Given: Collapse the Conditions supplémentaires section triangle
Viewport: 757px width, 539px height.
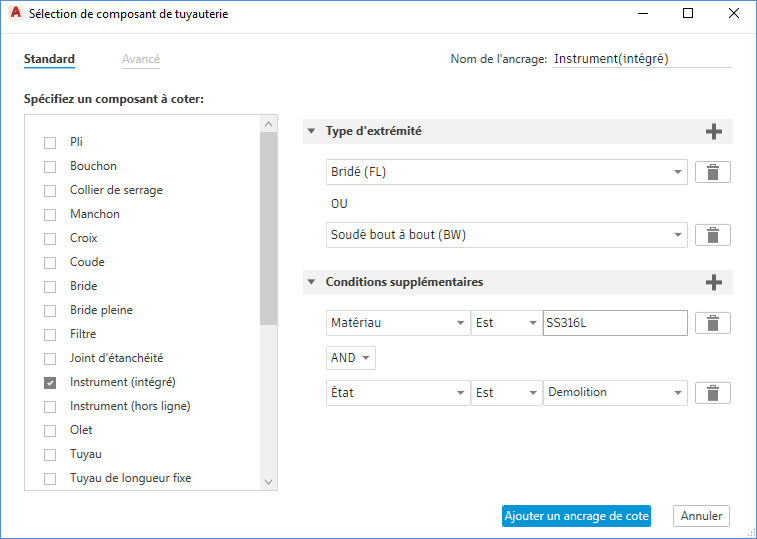Looking at the screenshot, I should (x=312, y=283).
